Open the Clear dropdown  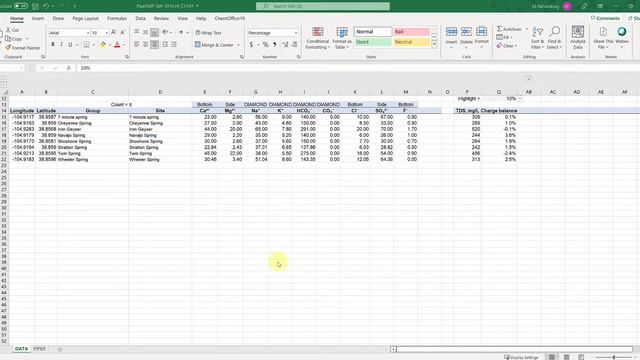tap(507, 46)
